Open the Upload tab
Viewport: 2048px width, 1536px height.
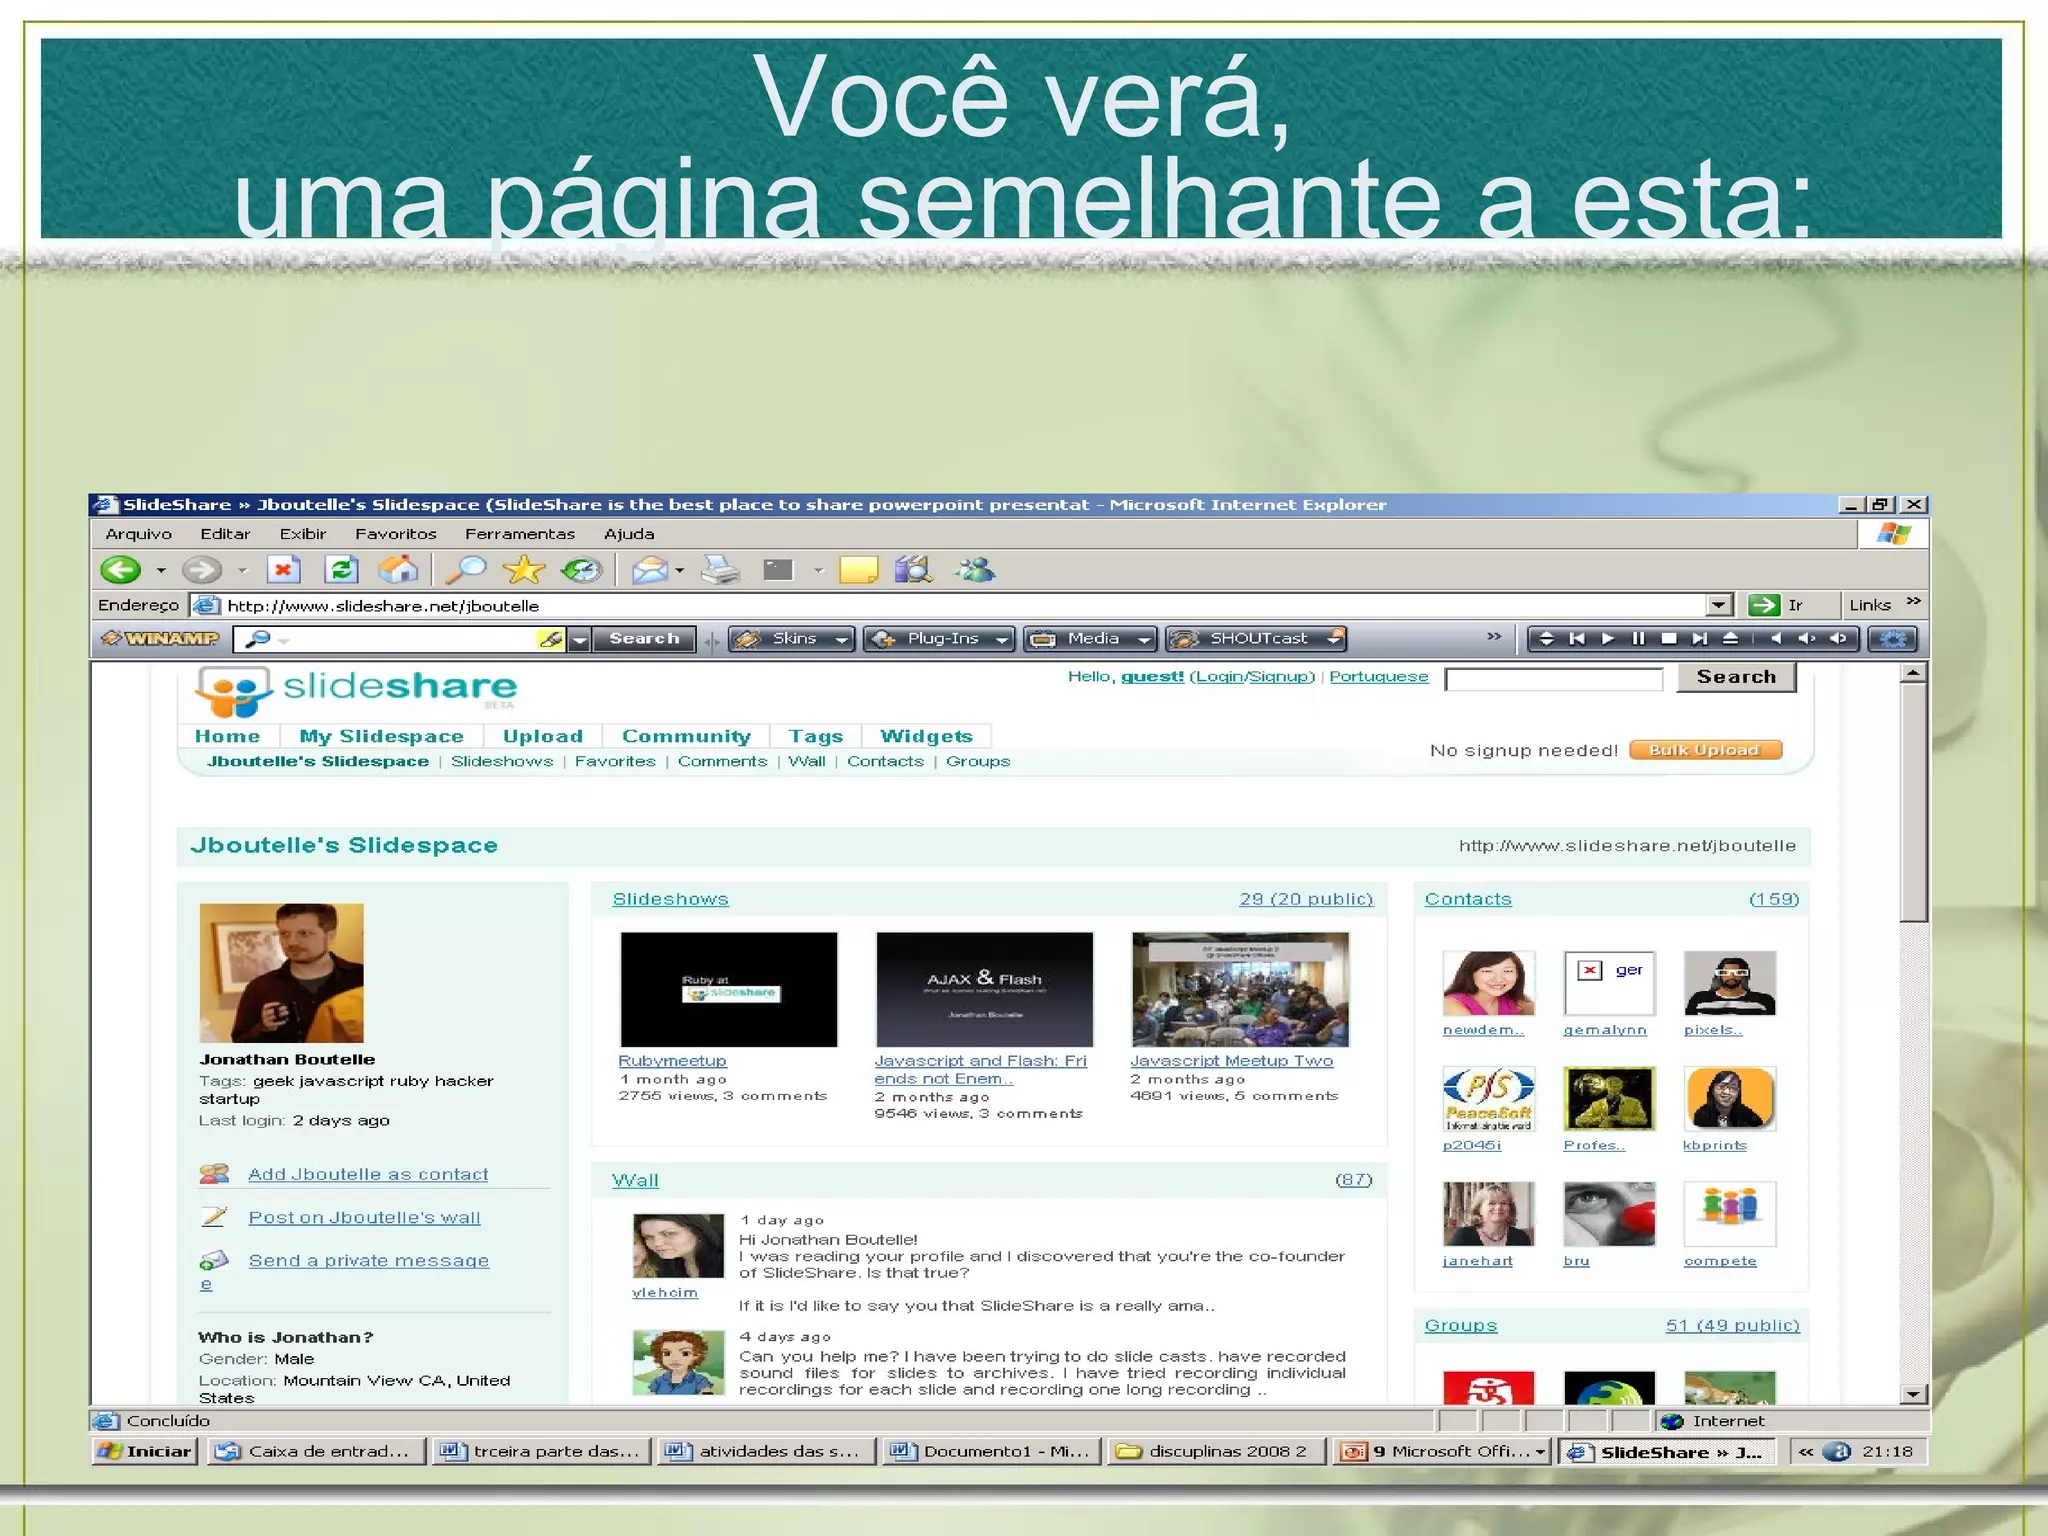[543, 736]
